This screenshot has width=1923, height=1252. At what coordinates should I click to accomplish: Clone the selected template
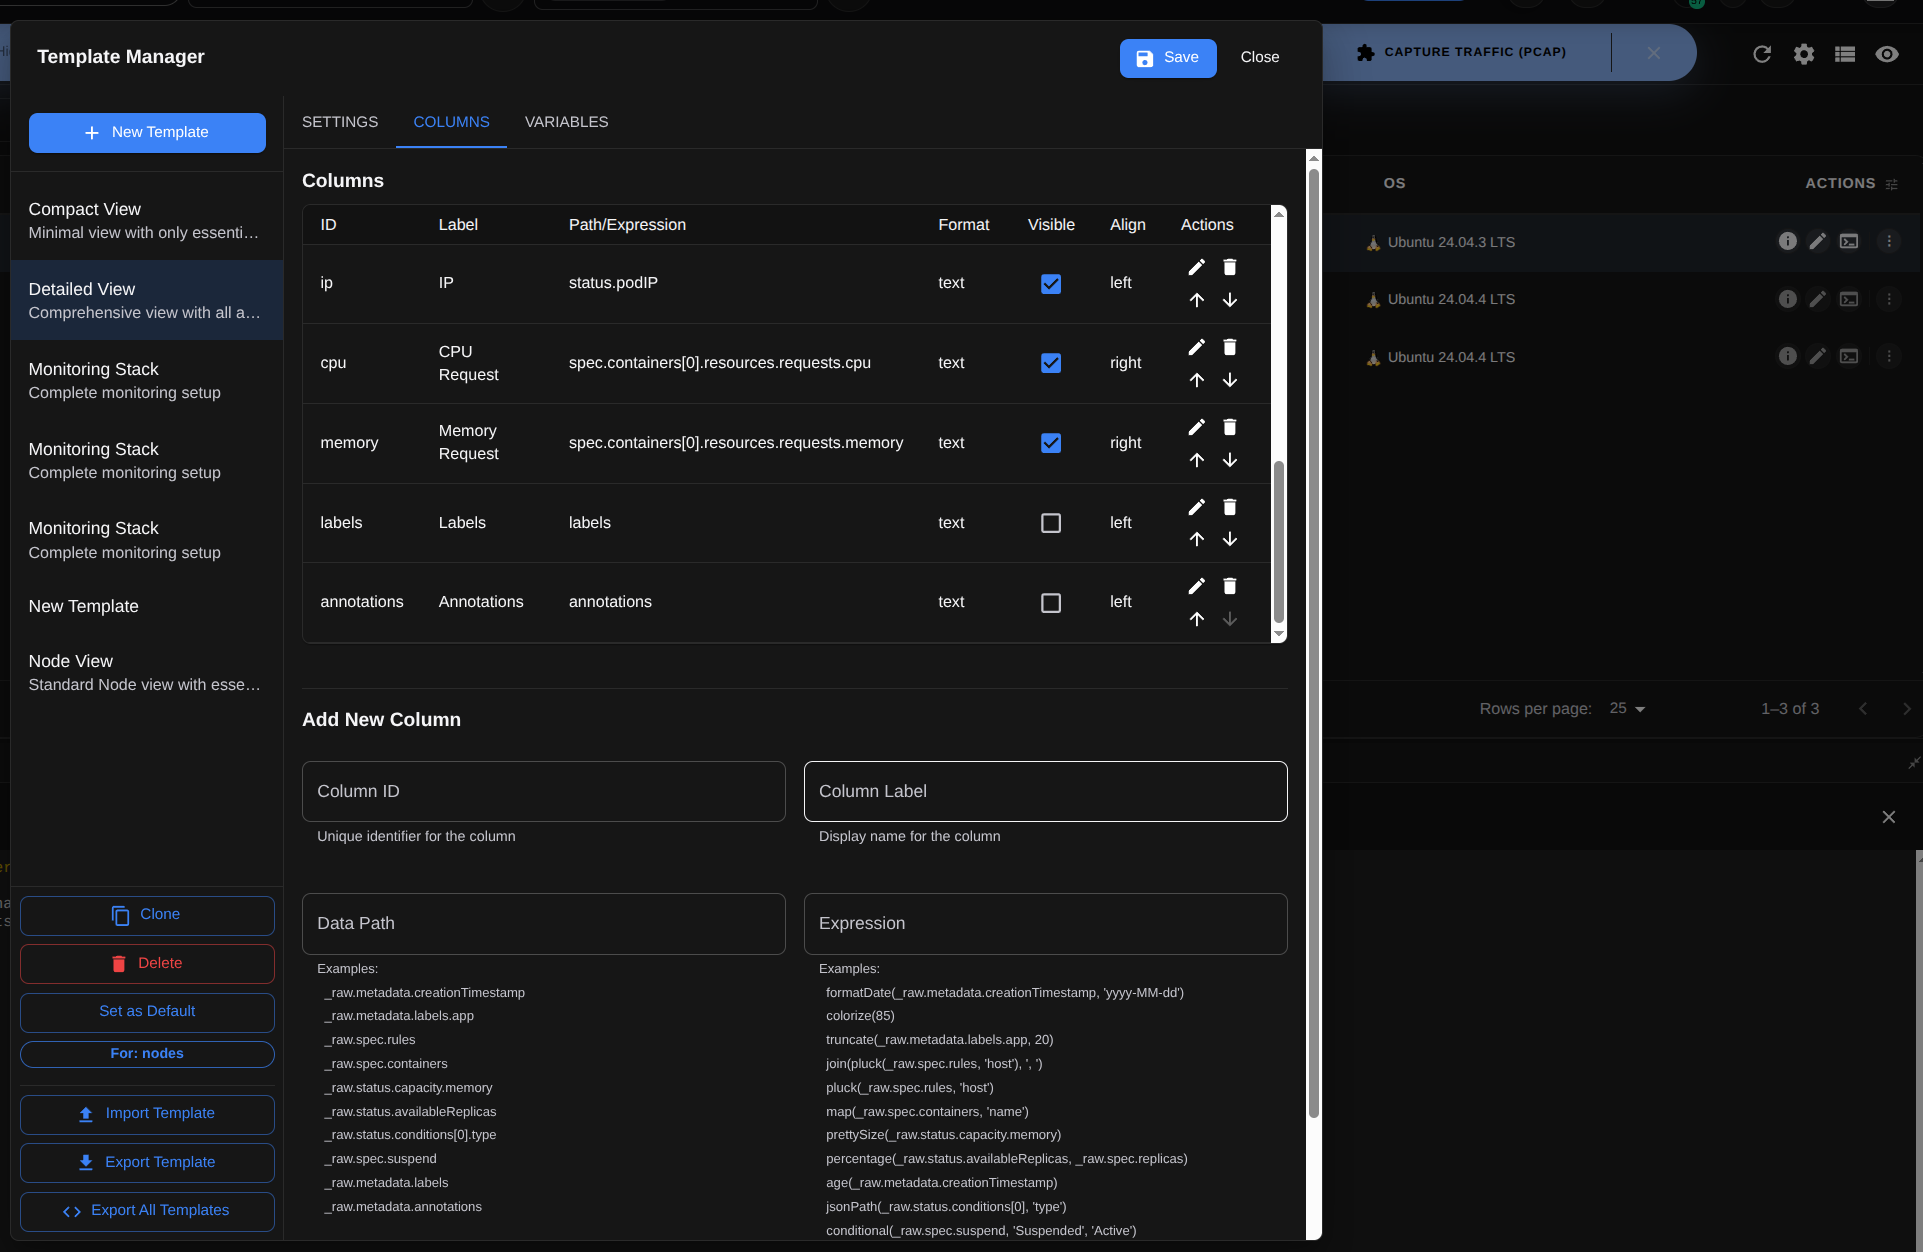pos(147,915)
